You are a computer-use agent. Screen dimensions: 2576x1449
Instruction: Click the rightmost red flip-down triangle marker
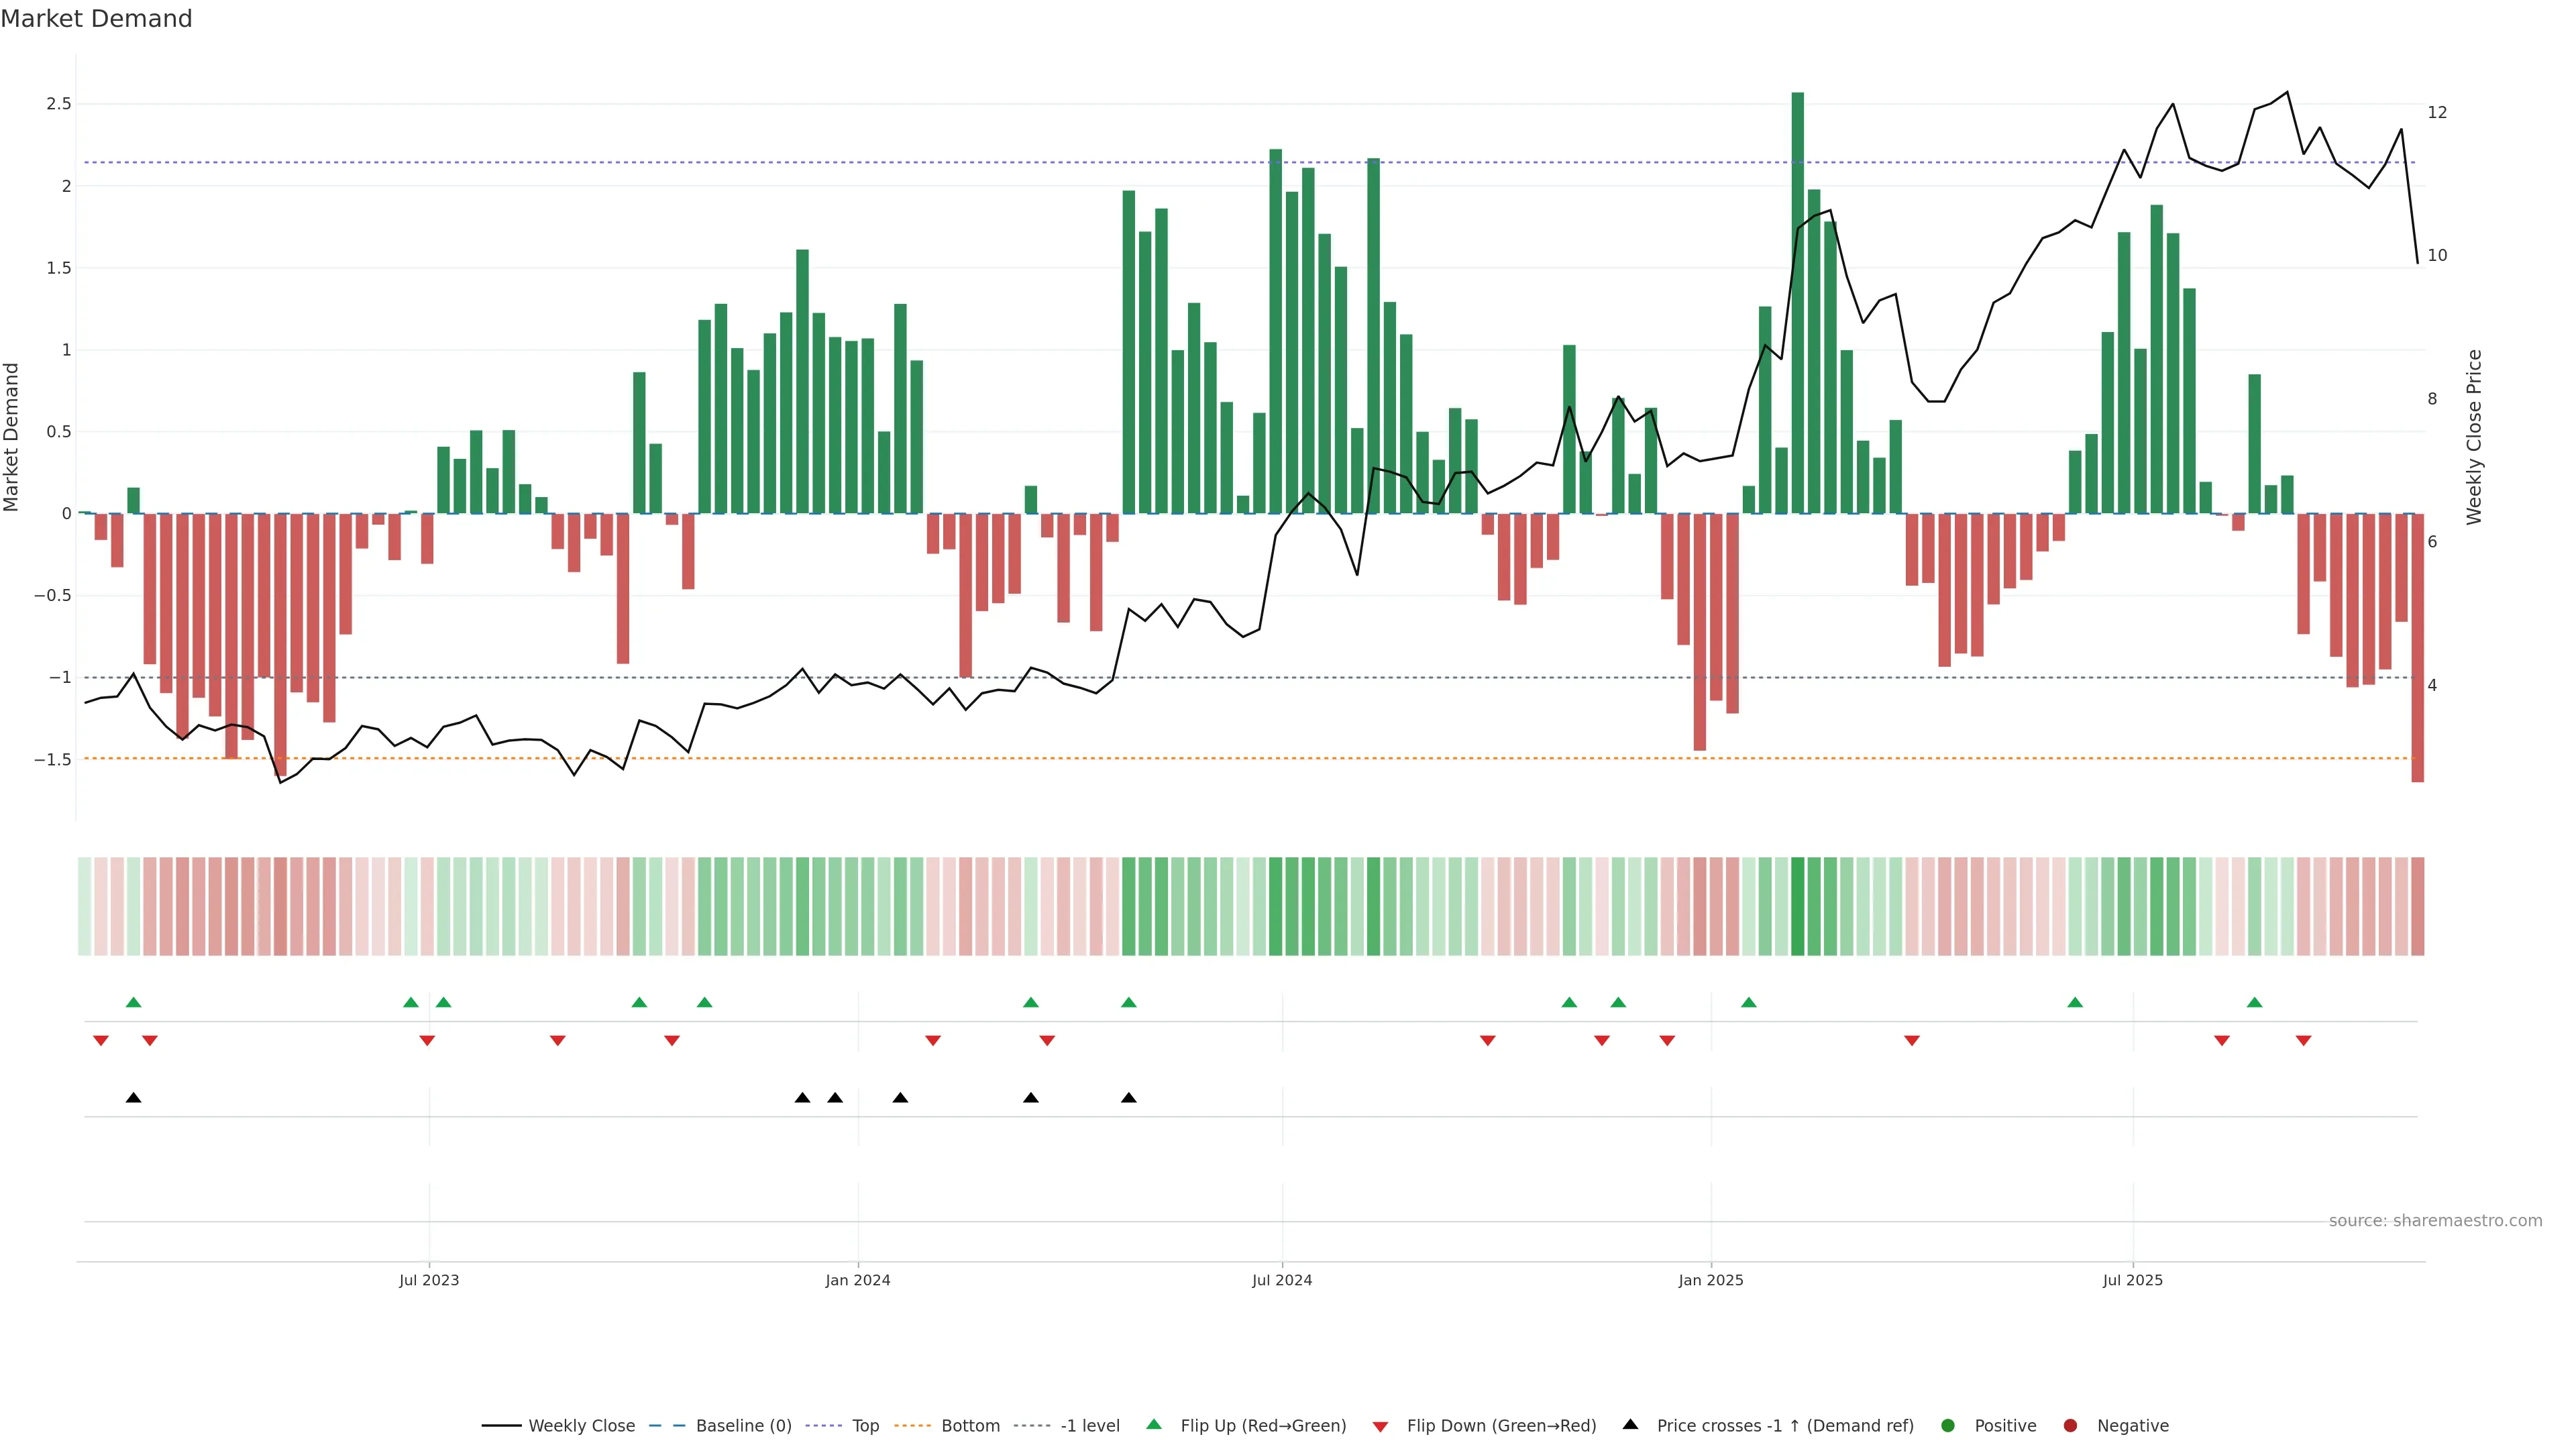[x=2304, y=1041]
